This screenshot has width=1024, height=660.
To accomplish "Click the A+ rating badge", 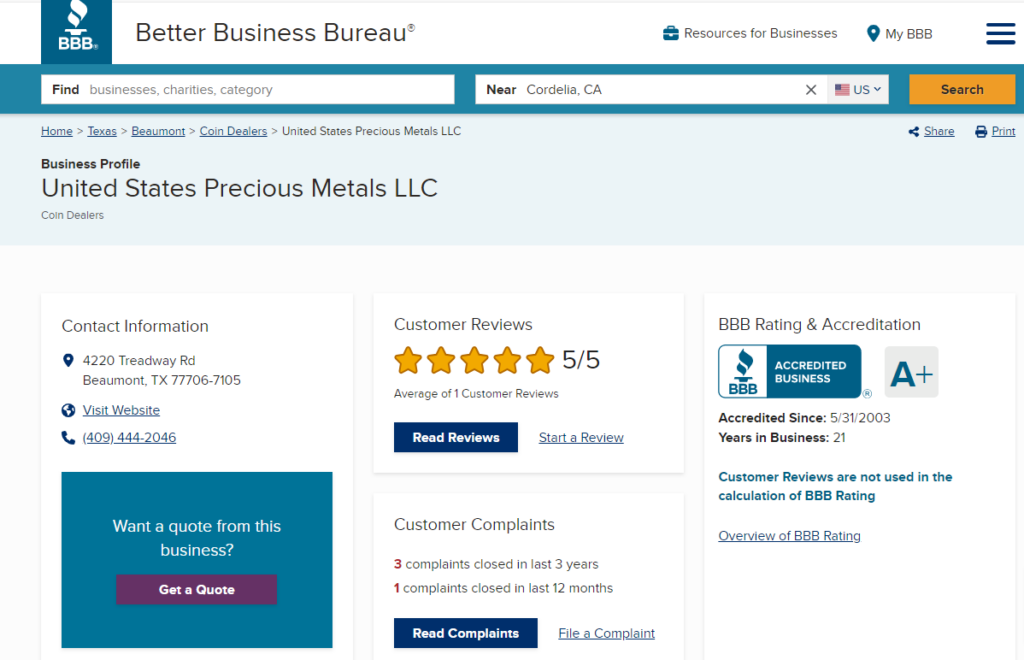I will pyautogui.click(x=911, y=372).
